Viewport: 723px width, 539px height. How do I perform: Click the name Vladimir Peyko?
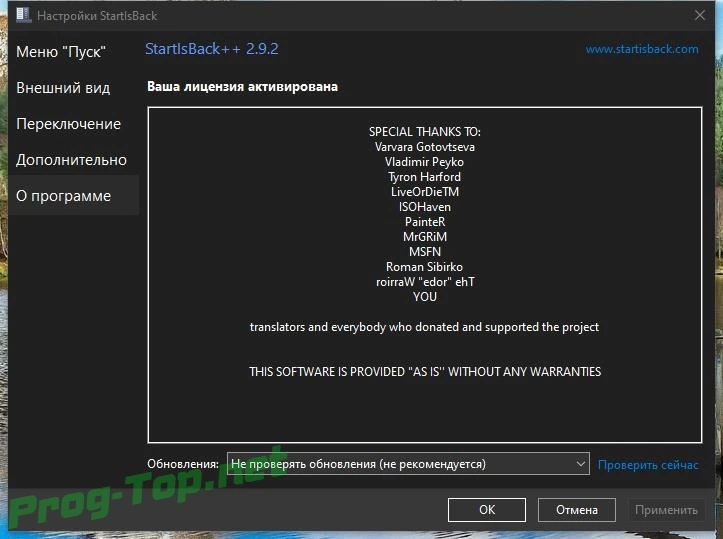pyautogui.click(x=425, y=162)
